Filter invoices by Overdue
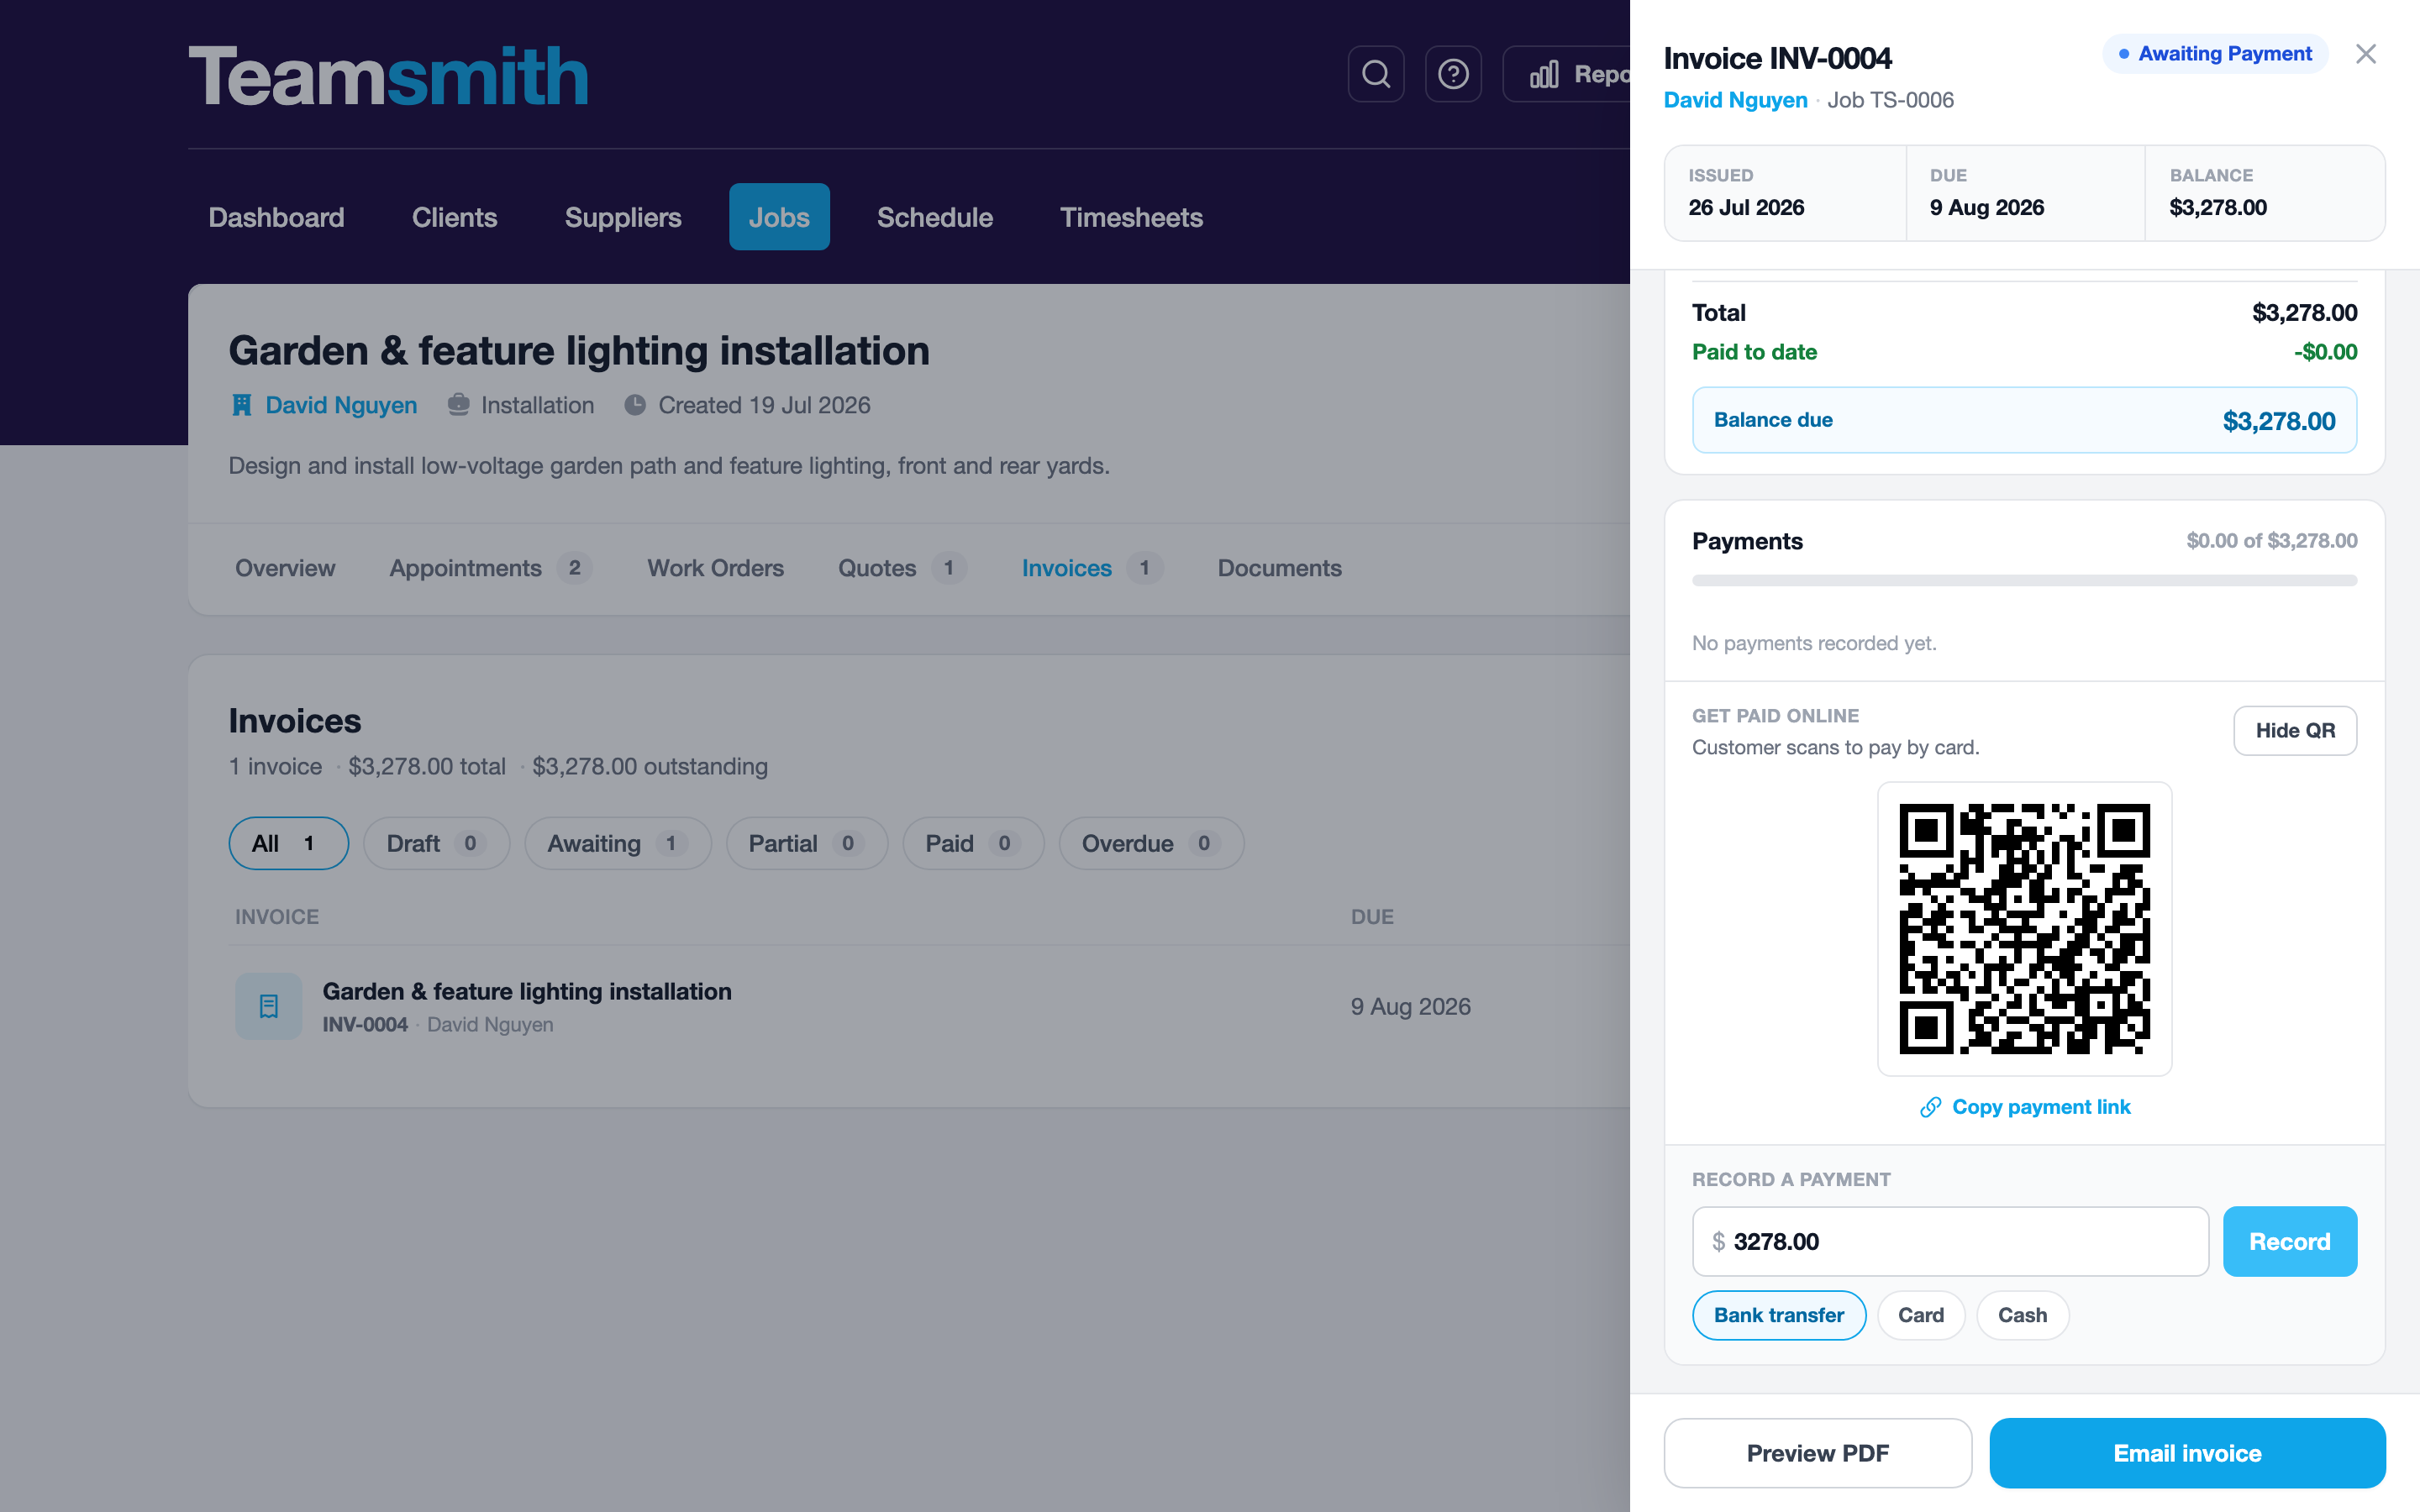Screen dimensions: 2420x1512 [x=1151, y=843]
